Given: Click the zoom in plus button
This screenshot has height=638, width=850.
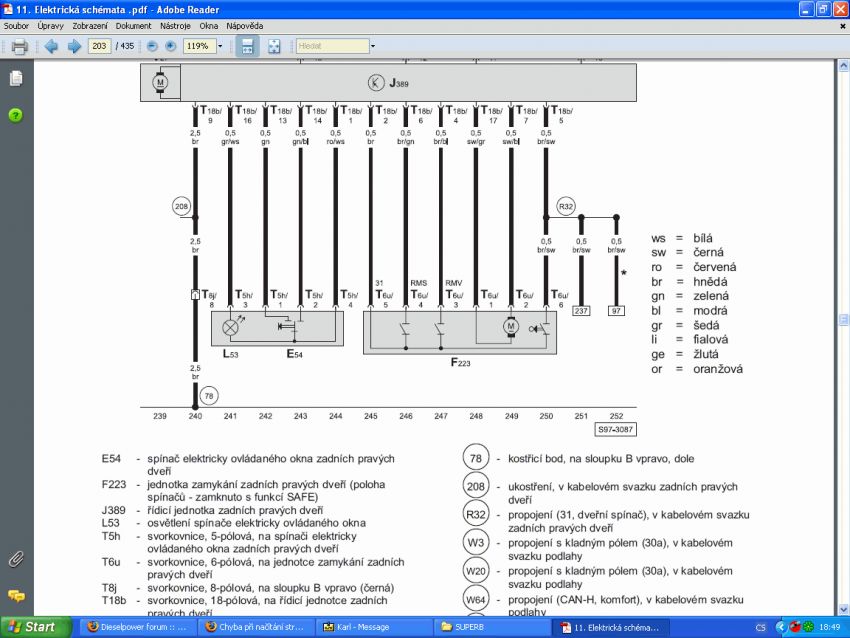Looking at the screenshot, I should coord(170,46).
